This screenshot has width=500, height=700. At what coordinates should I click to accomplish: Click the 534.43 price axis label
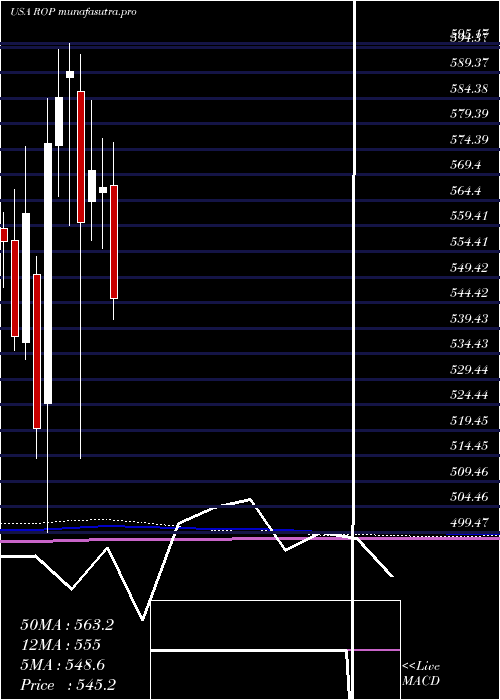tap(469, 344)
